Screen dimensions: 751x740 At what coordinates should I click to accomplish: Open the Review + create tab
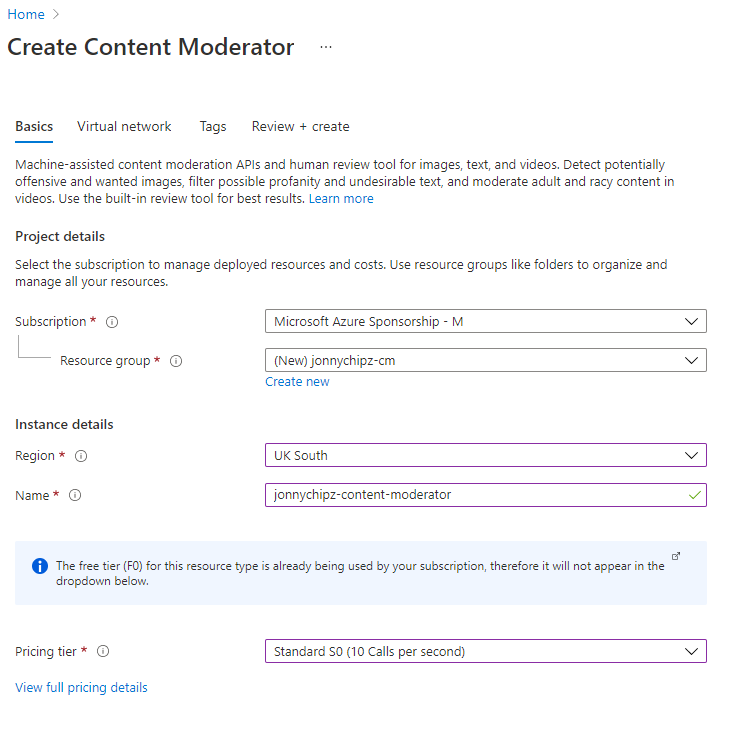pos(300,127)
